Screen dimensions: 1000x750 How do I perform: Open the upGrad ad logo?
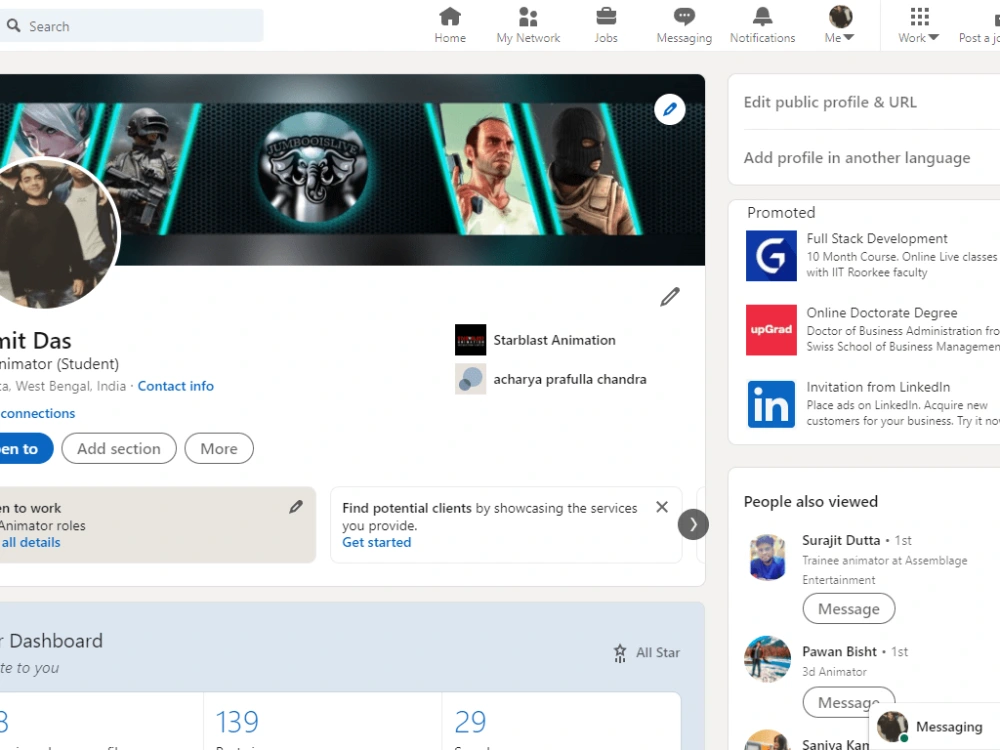pos(771,330)
